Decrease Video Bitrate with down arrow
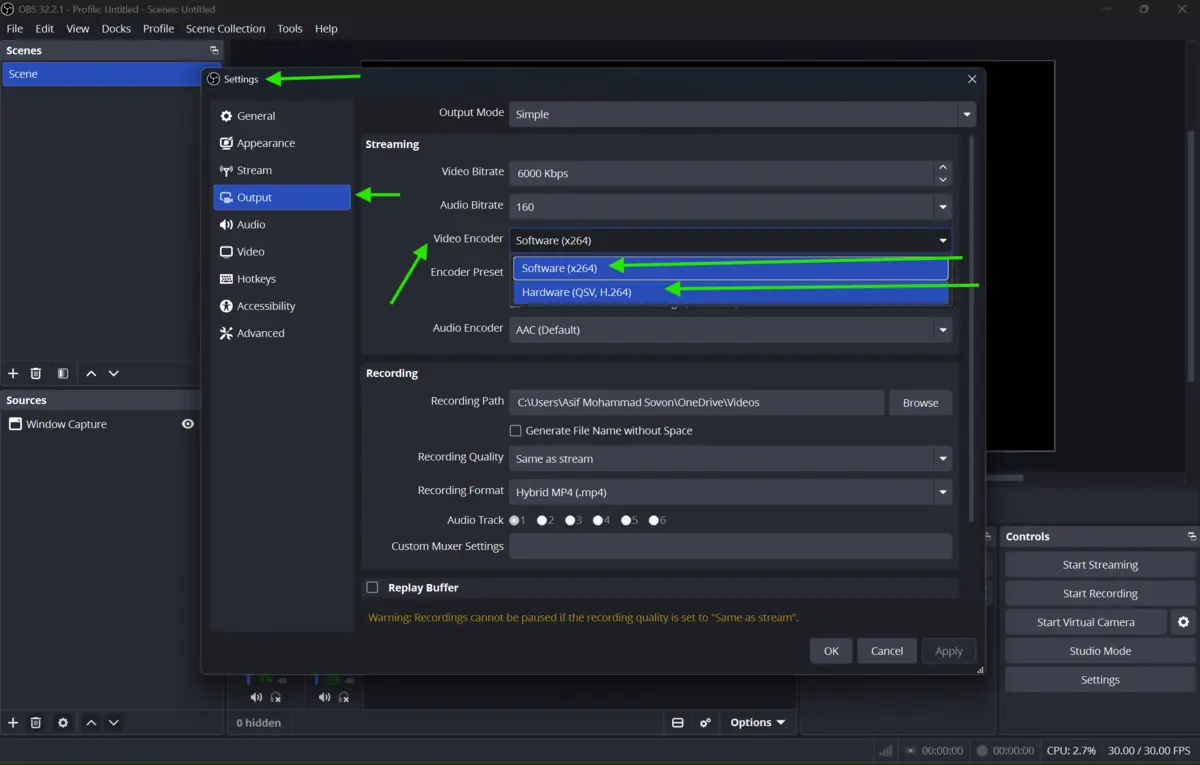Screen dimensions: 1200x765 tap(943, 180)
